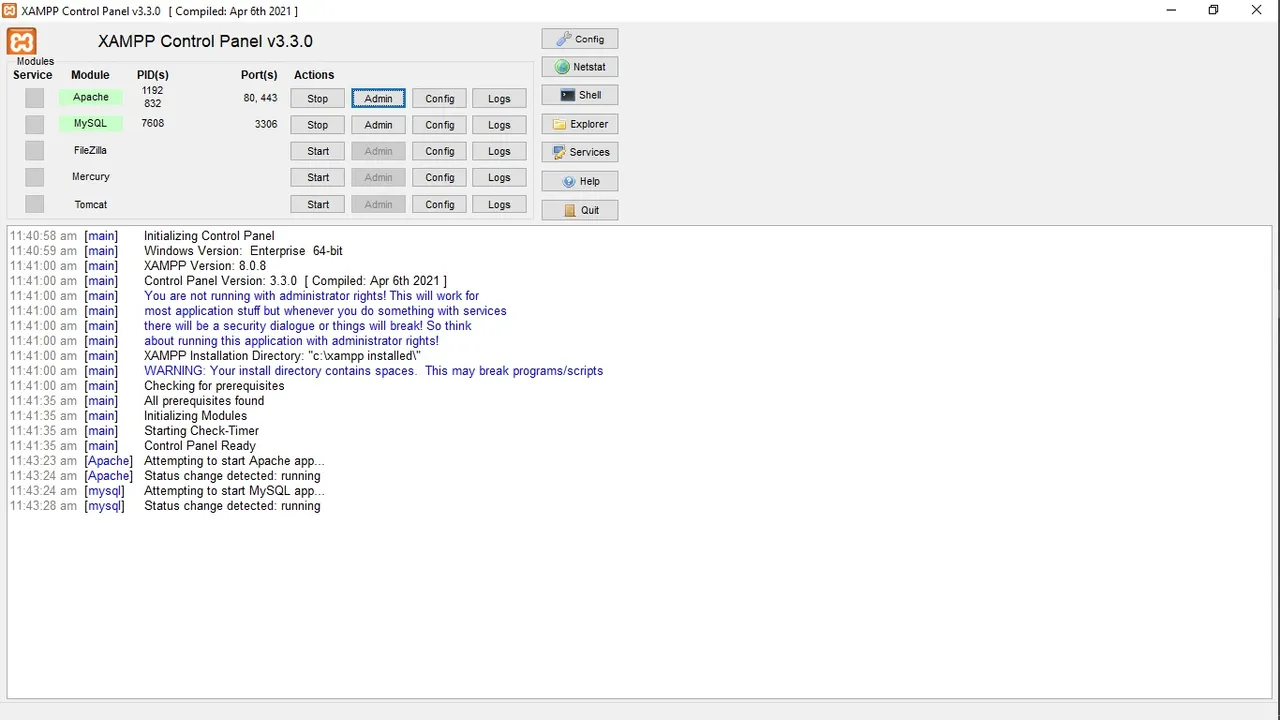Viewport: 1280px width, 720px height.
Task: Open Netstat with the globe icon
Action: (580, 67)
